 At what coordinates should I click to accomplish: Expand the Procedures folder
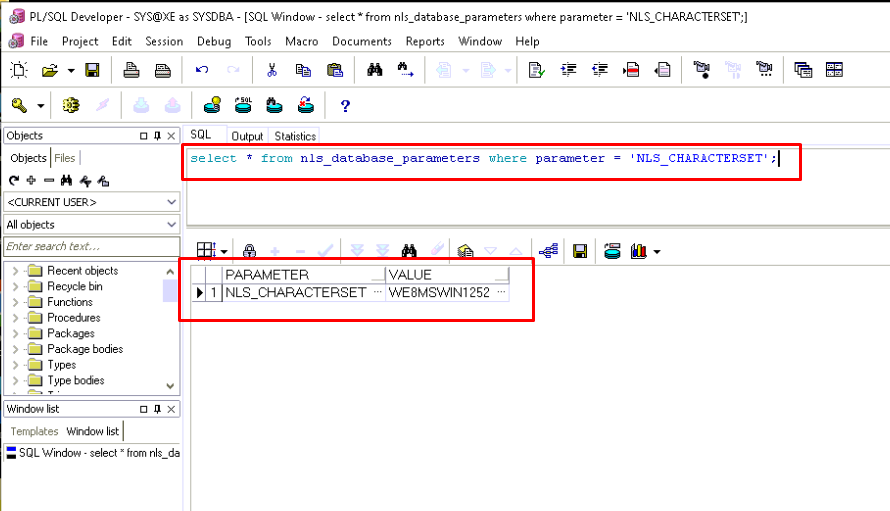pos(15,318)
